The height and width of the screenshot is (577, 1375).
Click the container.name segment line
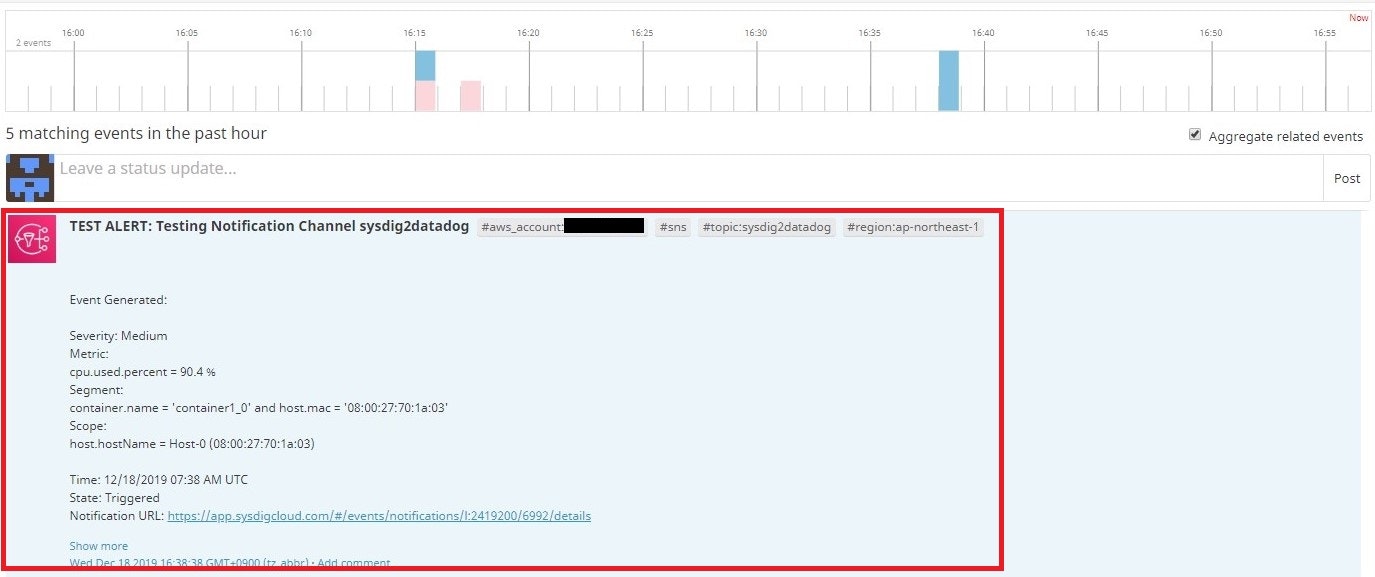coord(259,408)
